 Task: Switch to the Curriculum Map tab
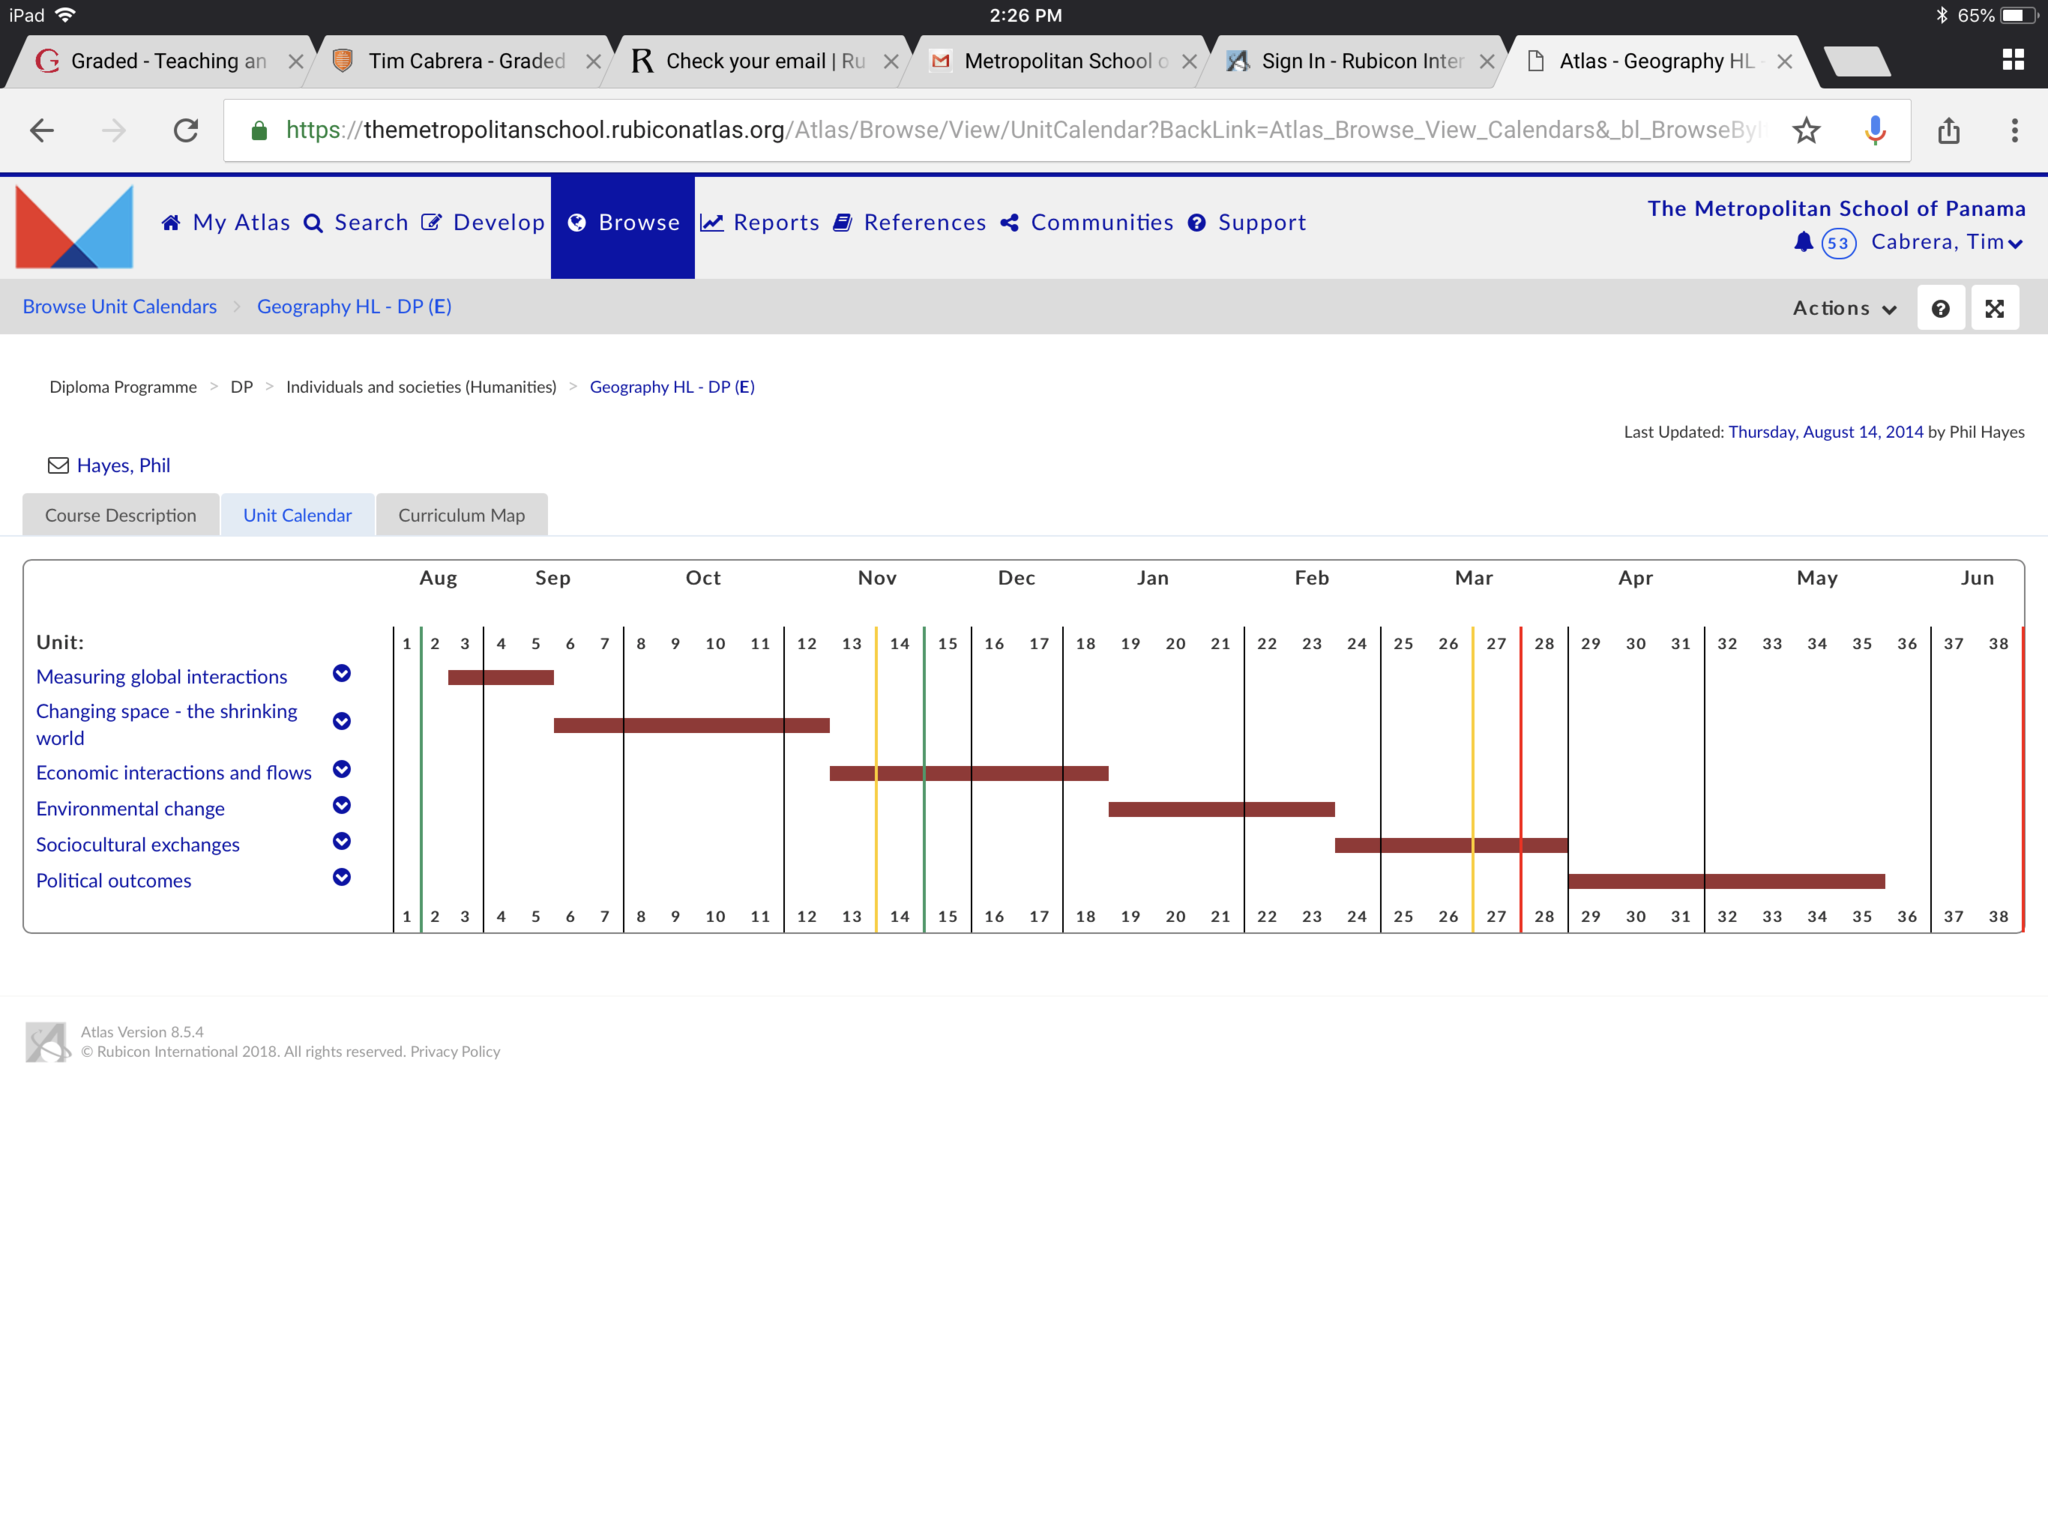461,515
